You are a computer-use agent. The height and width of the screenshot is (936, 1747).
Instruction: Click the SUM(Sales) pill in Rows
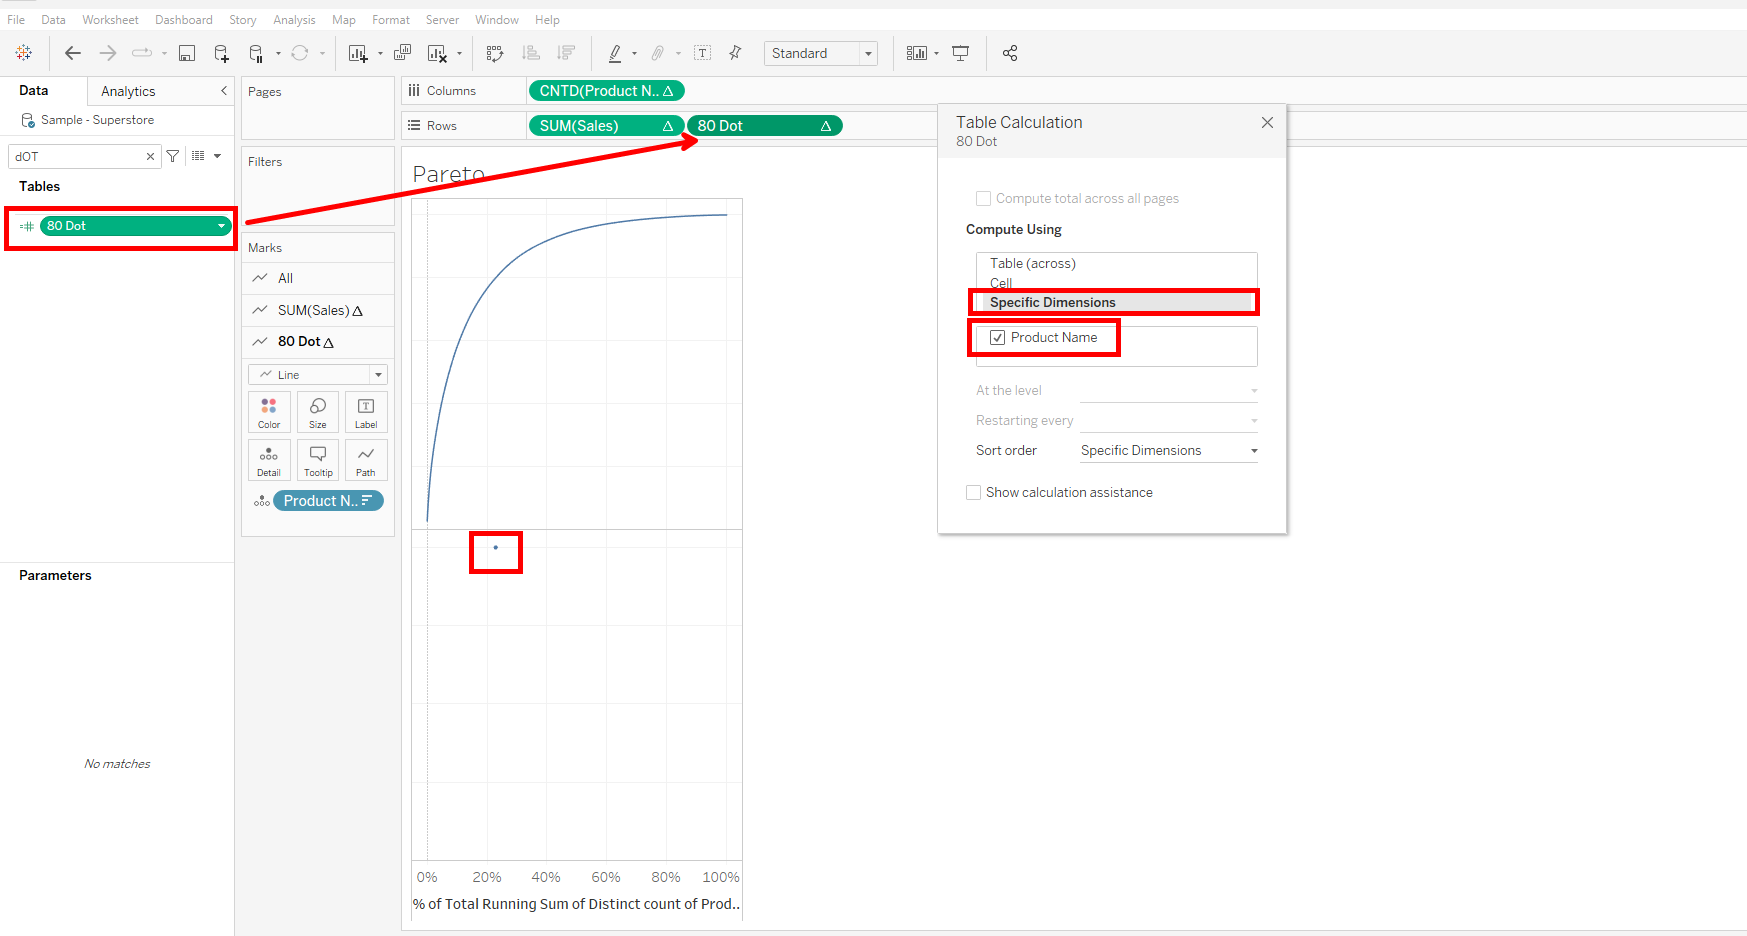(606, 126)
